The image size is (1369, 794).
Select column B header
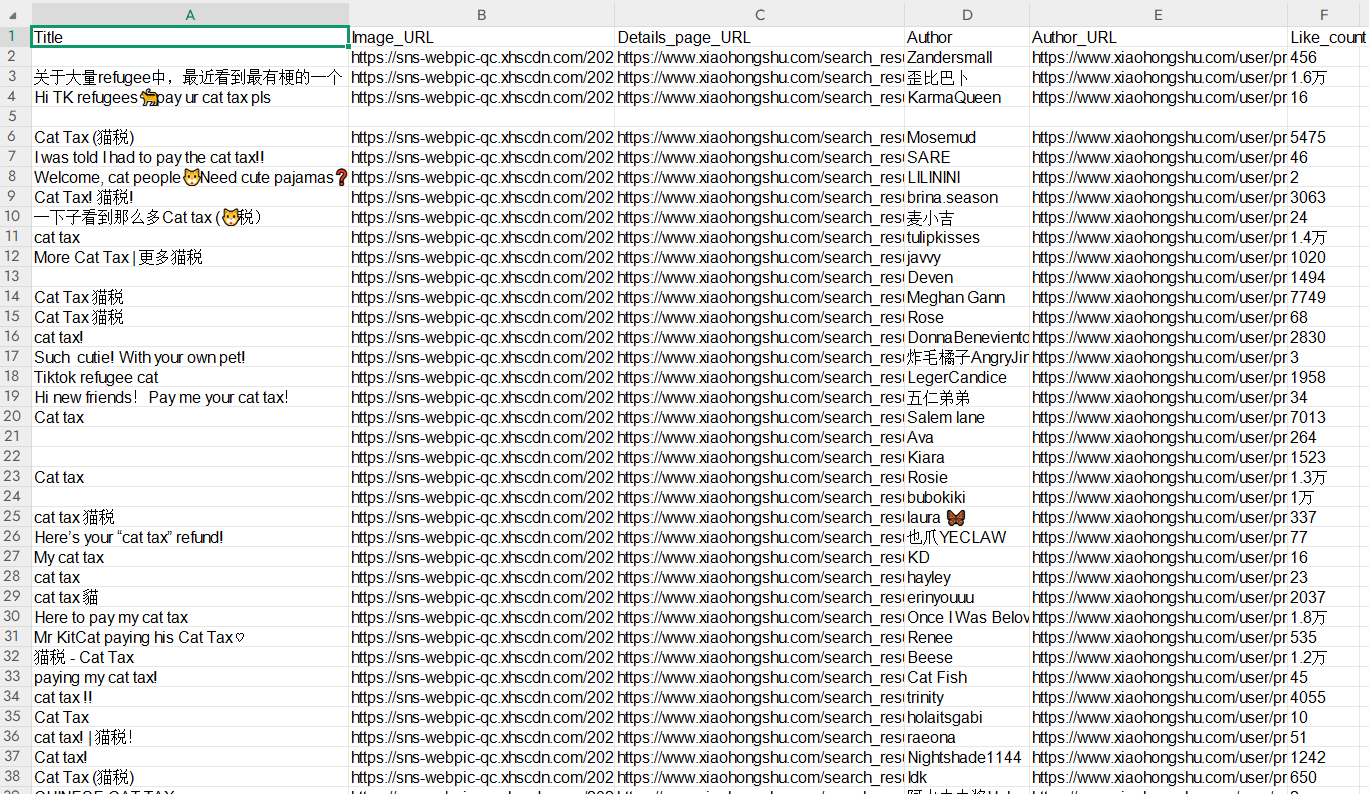click(482, 14)
